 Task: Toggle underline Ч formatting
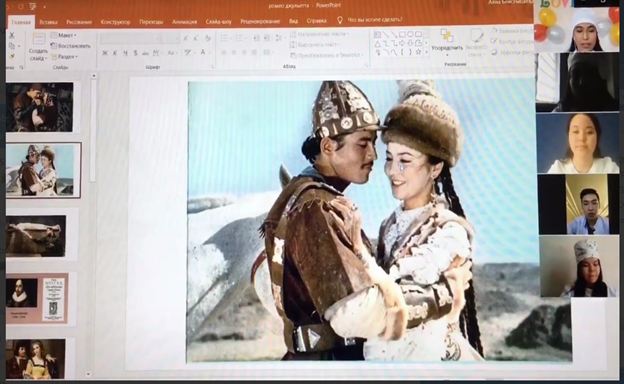[x=125, y=53]
